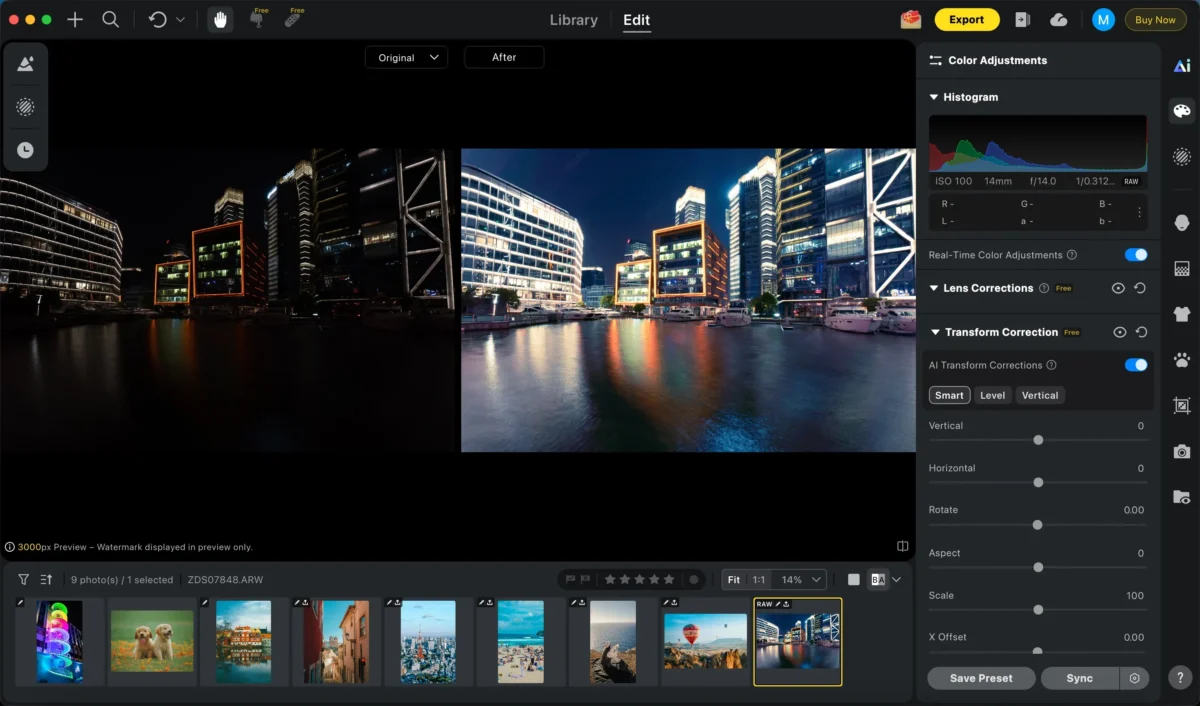Toggle Real-Time Color Adjustments switch
1200x706 pixels.
pos(1135,255)
